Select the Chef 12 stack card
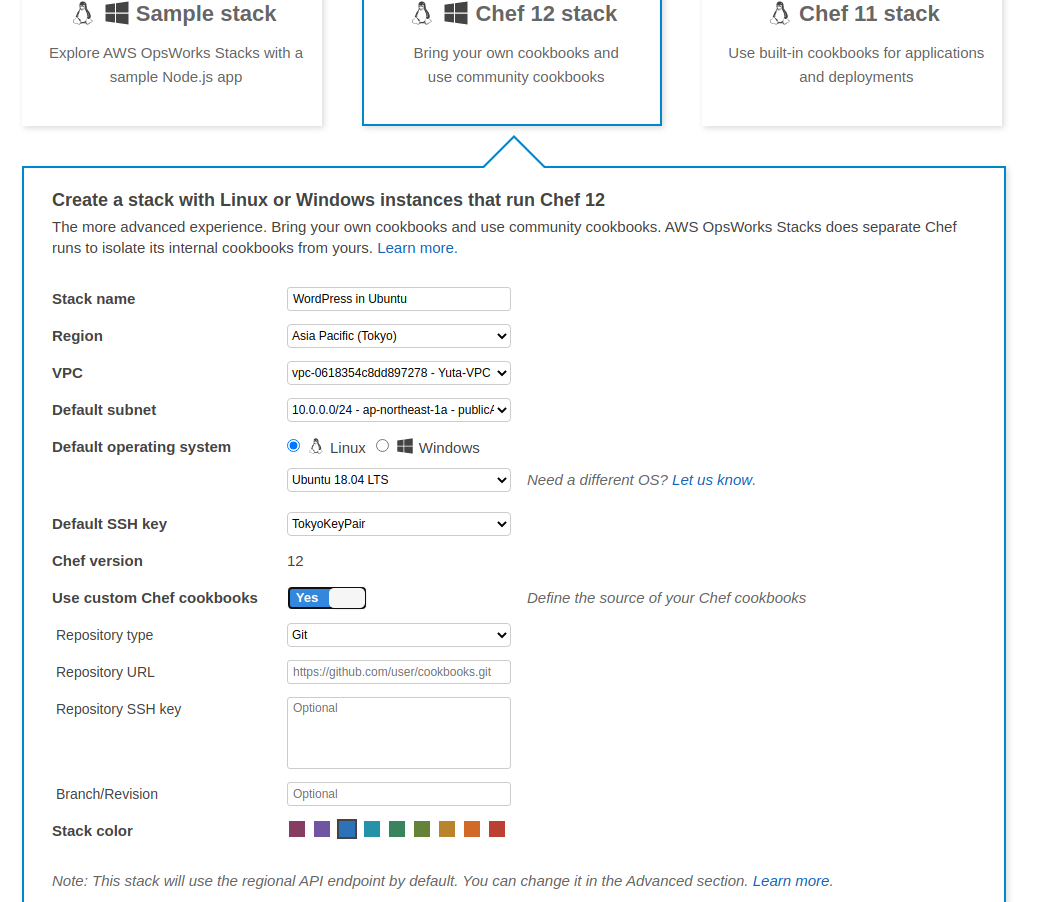 pyautogui.click(x=512, y=61)
